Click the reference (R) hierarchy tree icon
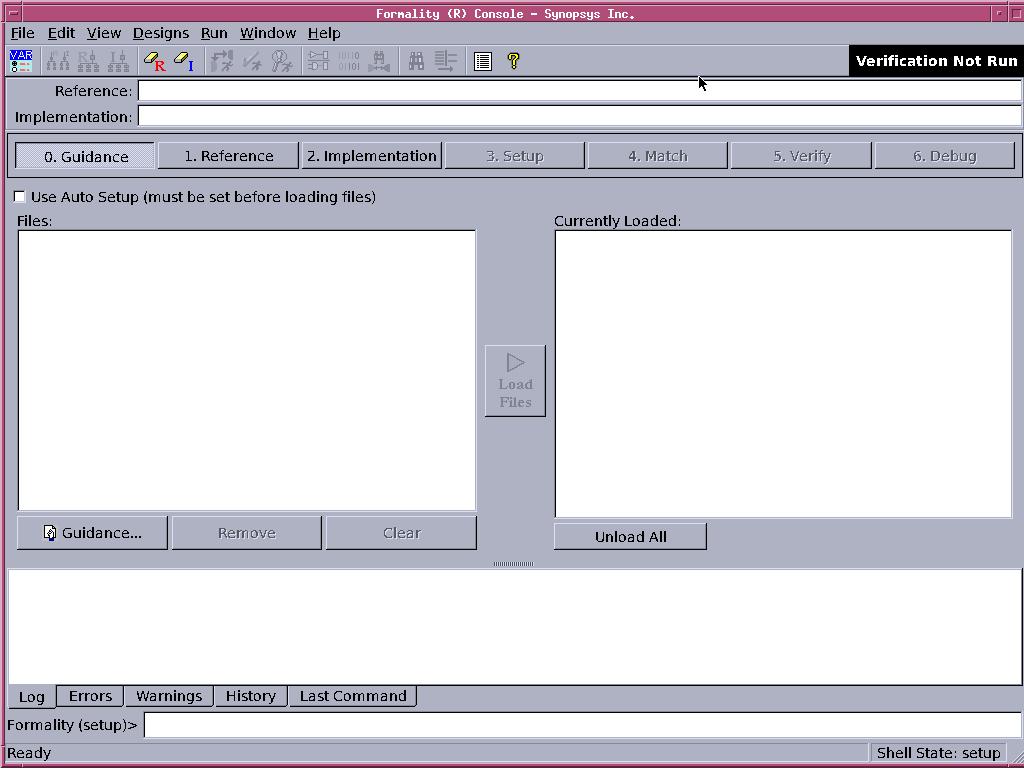The width and height of the screenshot is (1024, 768). [x=88, y=61]
